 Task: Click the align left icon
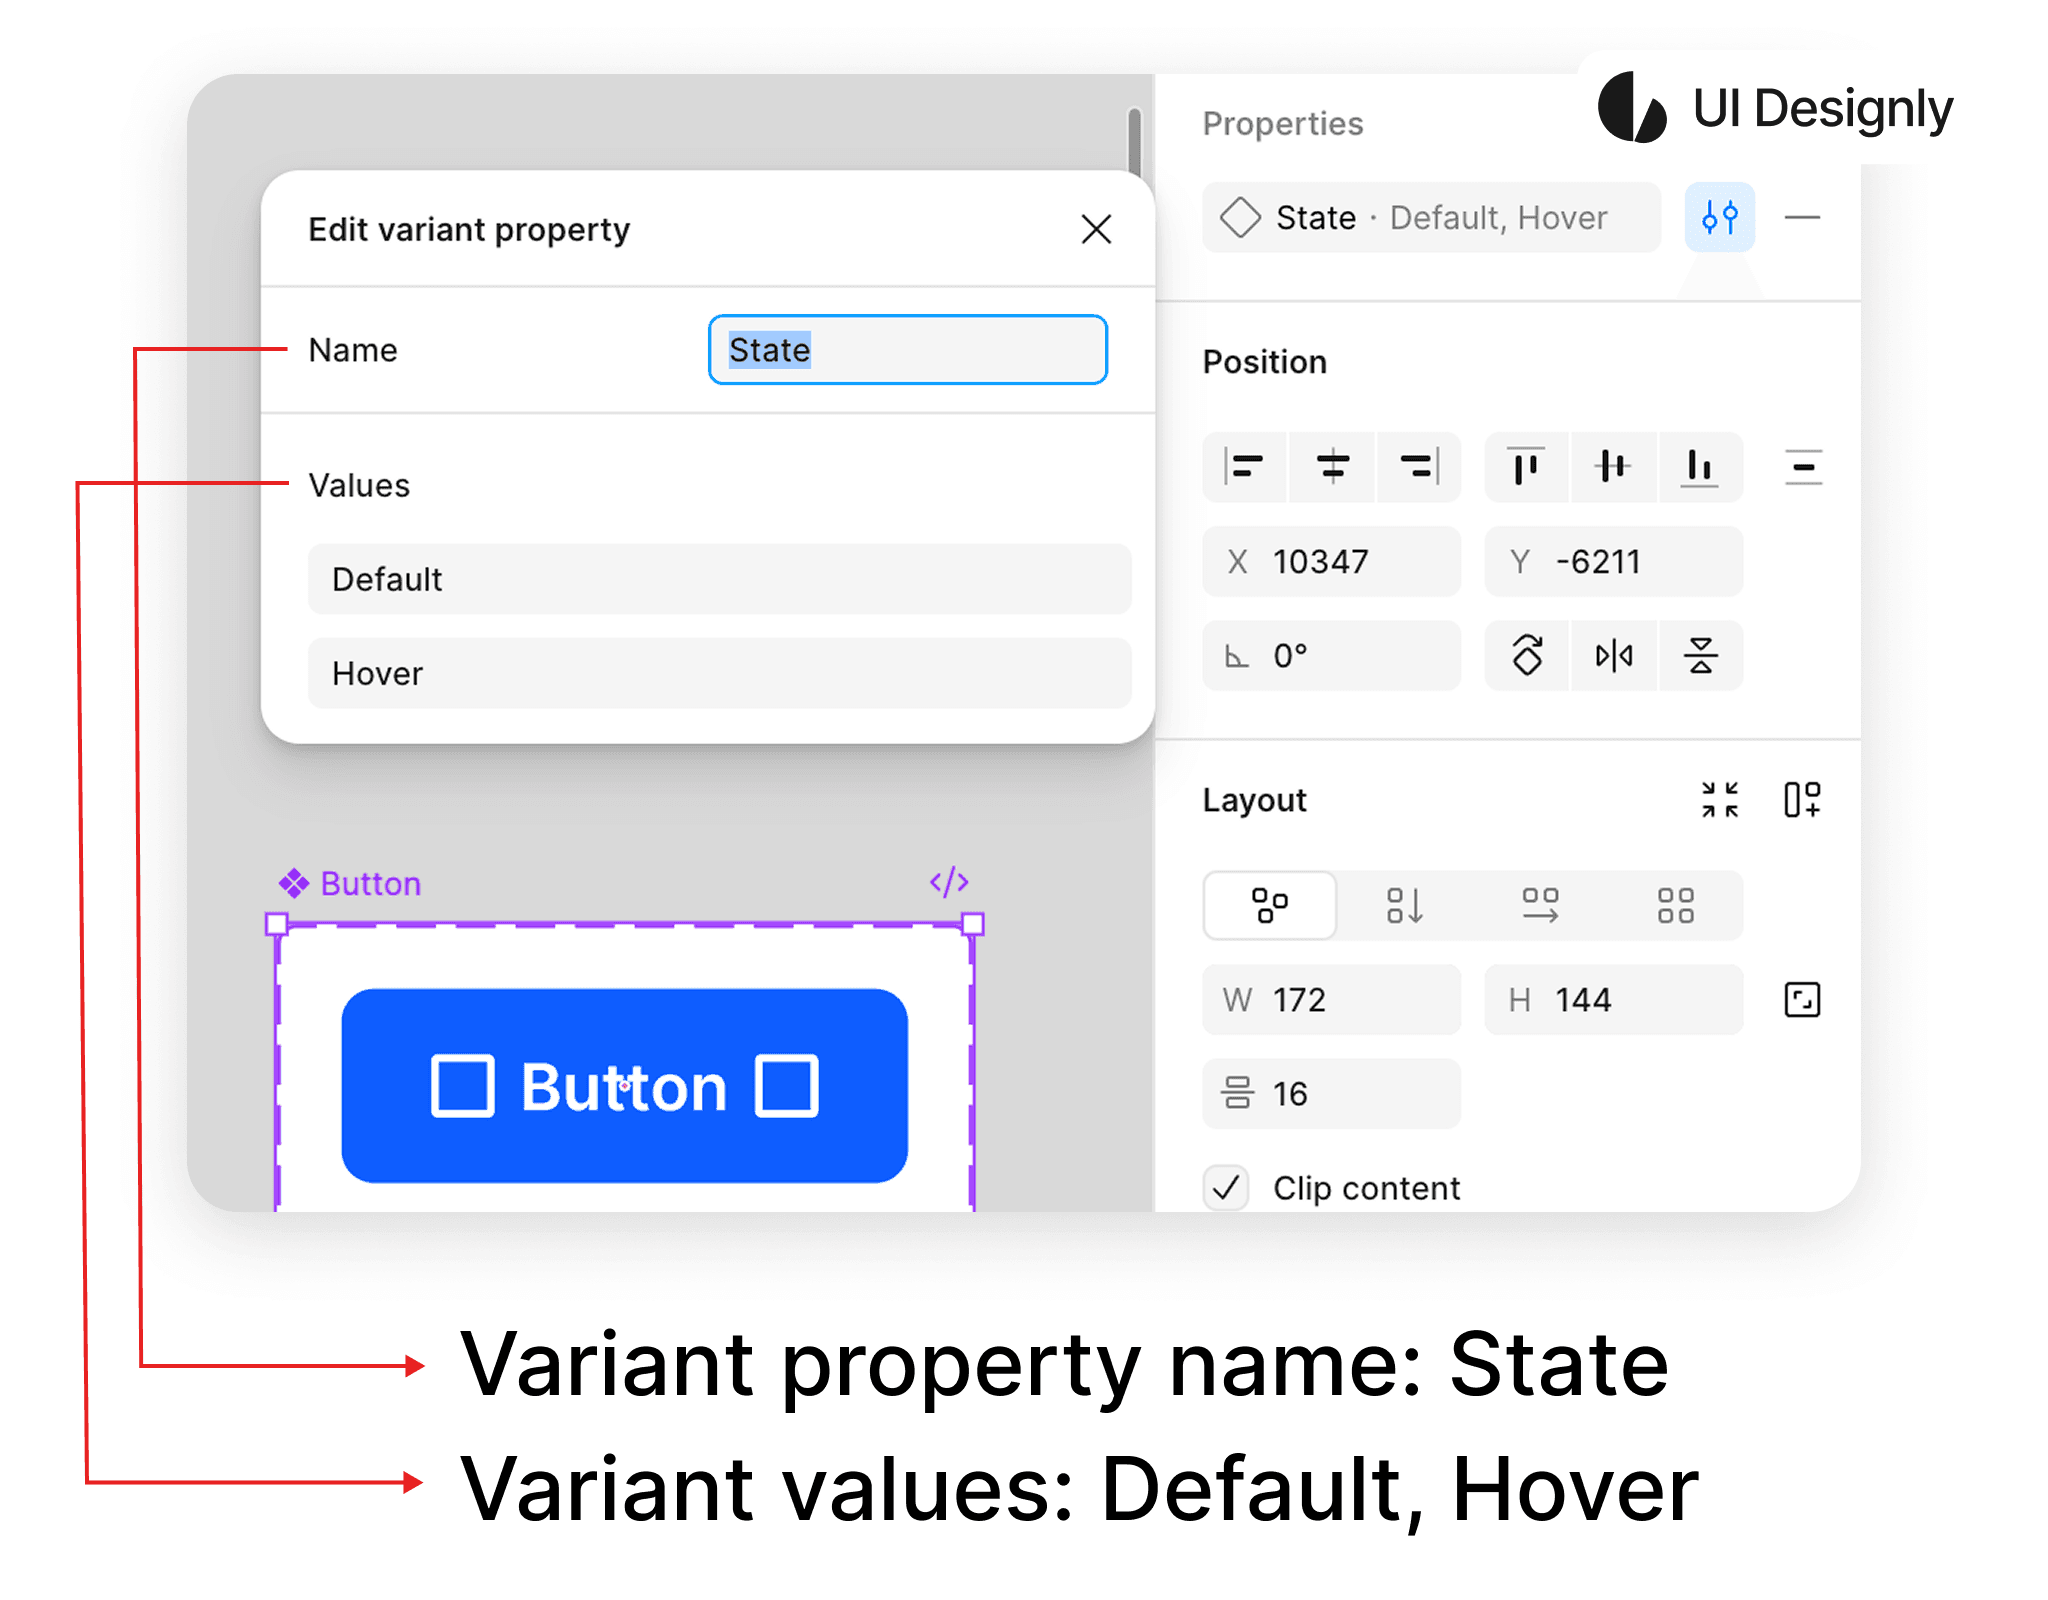coord(1245,467)
